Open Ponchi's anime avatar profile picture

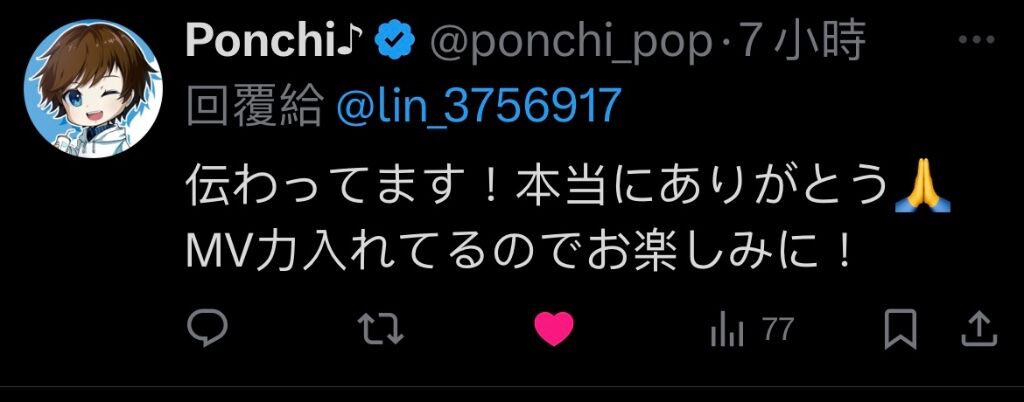point(91,89)
